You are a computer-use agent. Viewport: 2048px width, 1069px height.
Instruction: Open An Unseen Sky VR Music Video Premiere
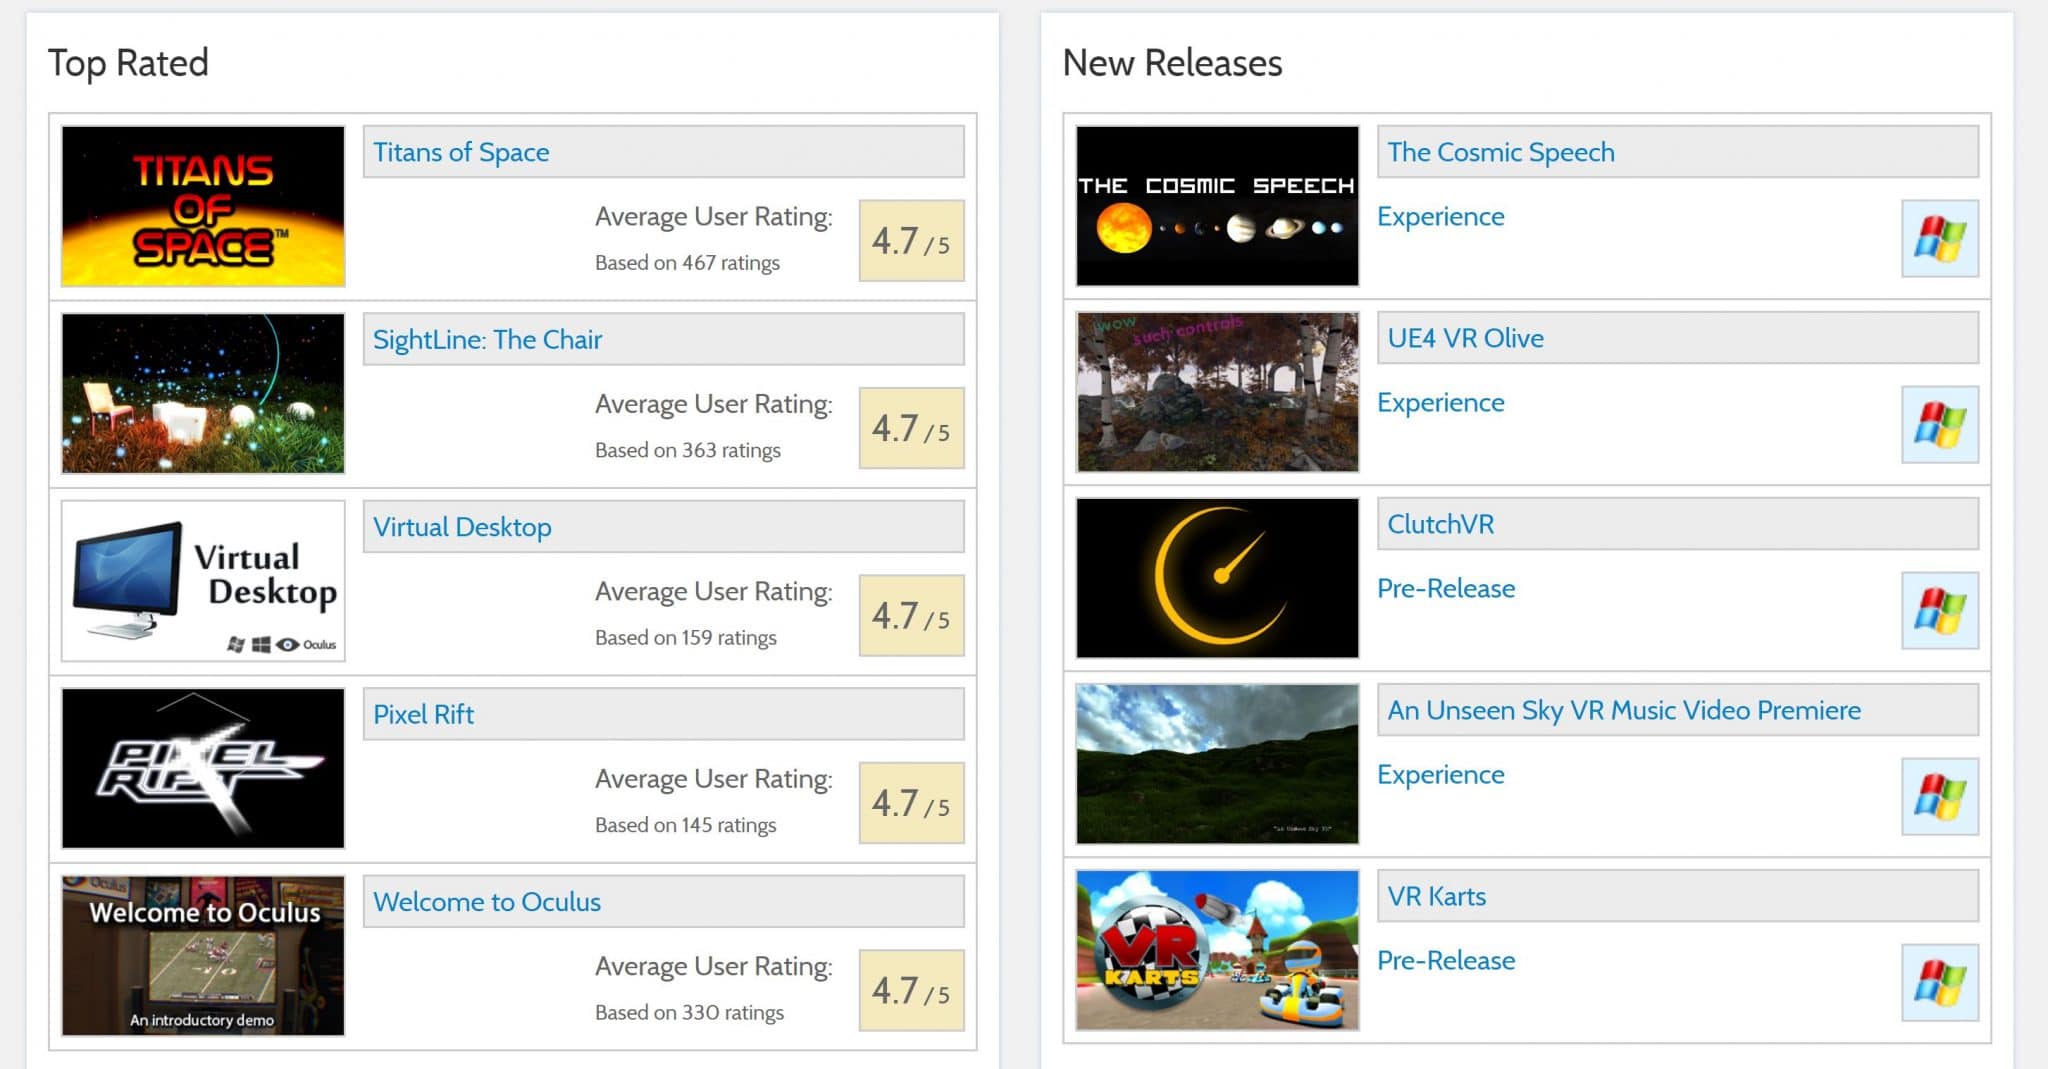click(1623, 710)
